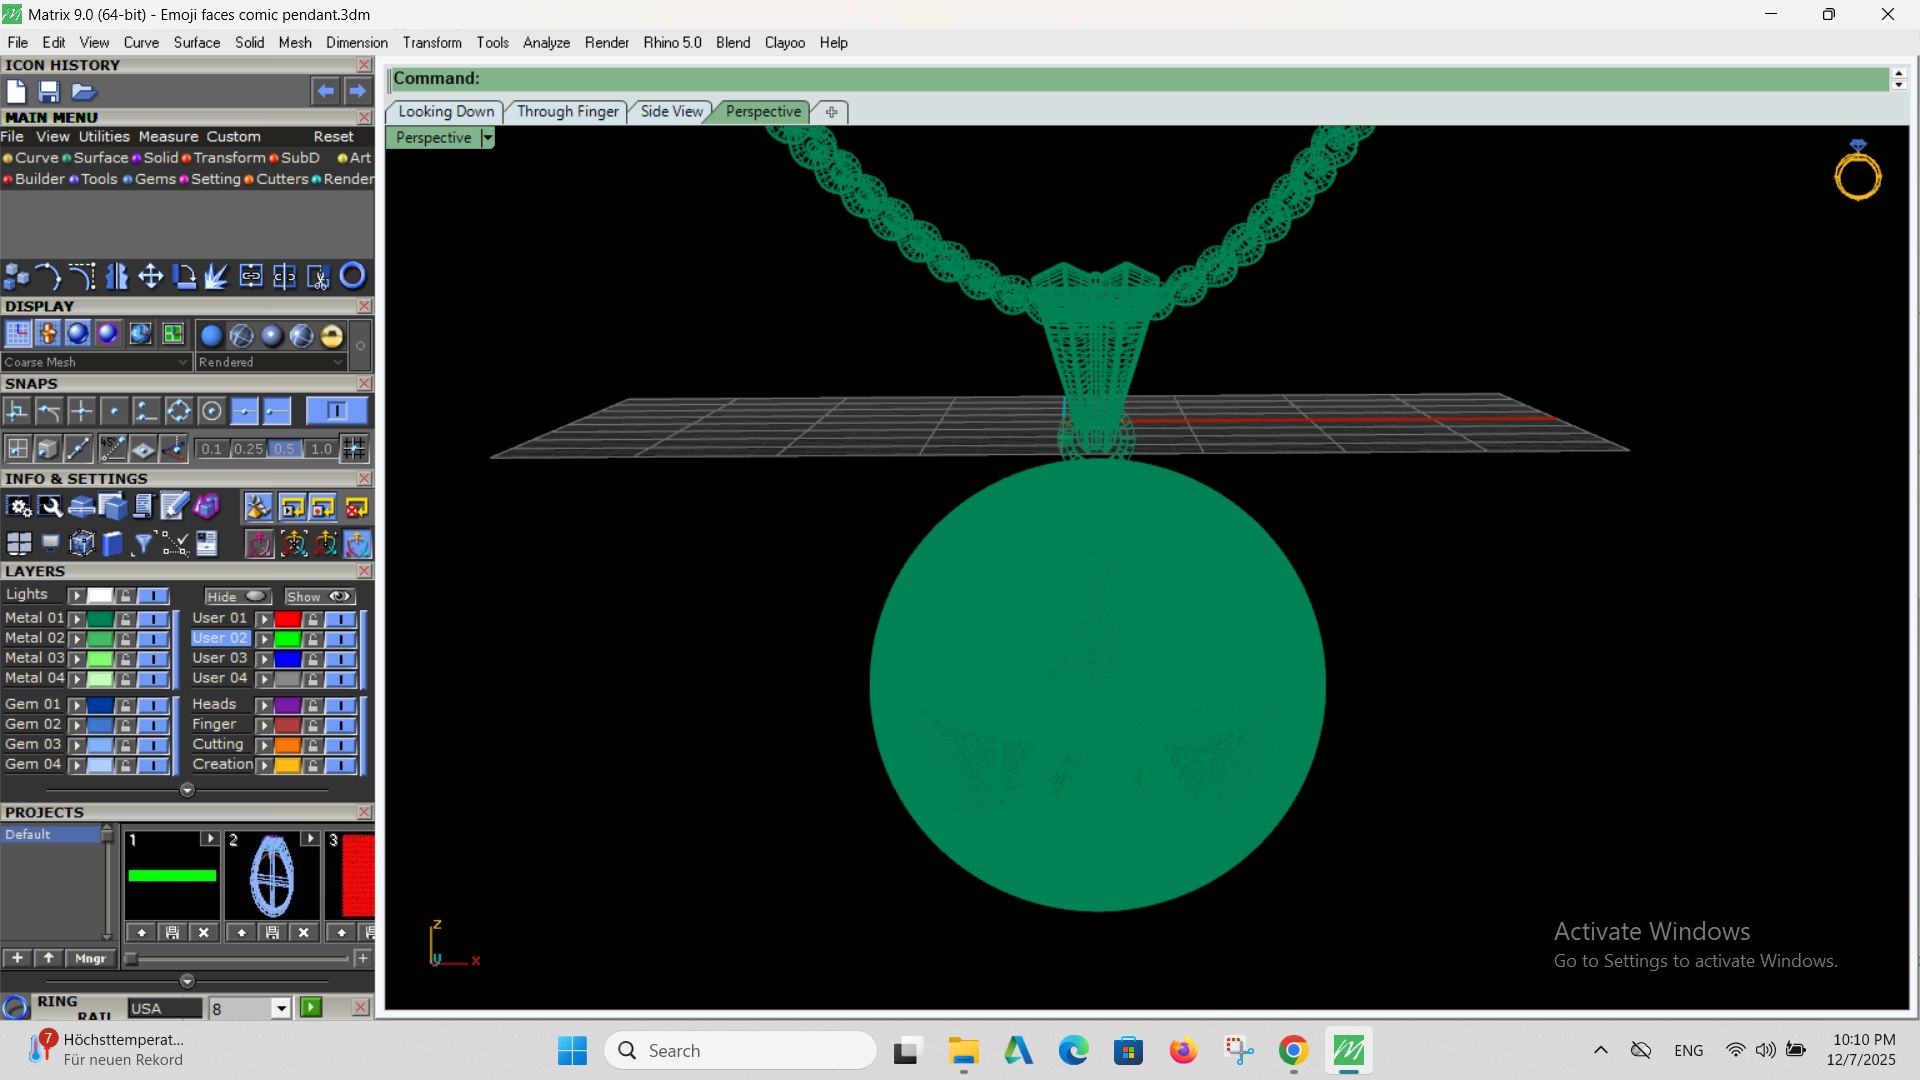The height and width of the screenshot is (1080, 1920).
Task: Go back with the left arrow in Icon History
Action: point(325,91)
